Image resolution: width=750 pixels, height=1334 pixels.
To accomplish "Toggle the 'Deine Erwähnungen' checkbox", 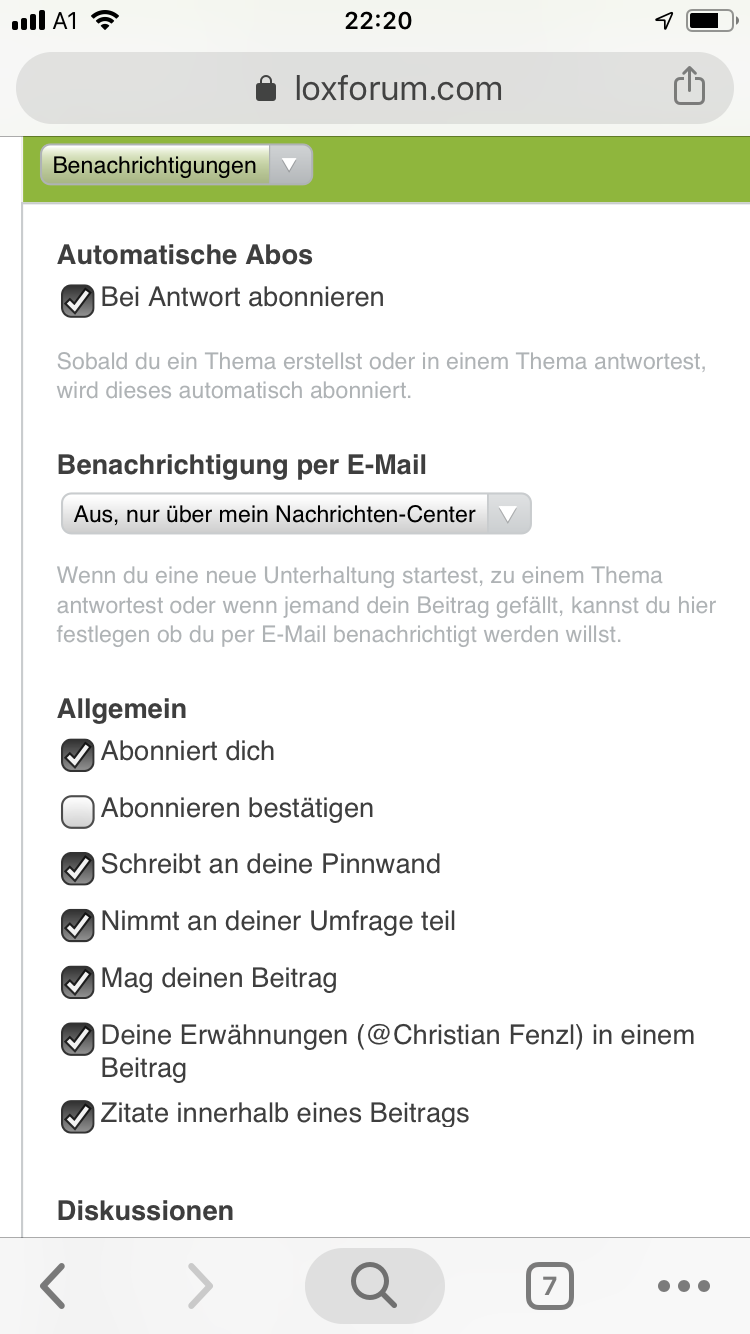I will pyautogui.click(x=78, y=1039).
